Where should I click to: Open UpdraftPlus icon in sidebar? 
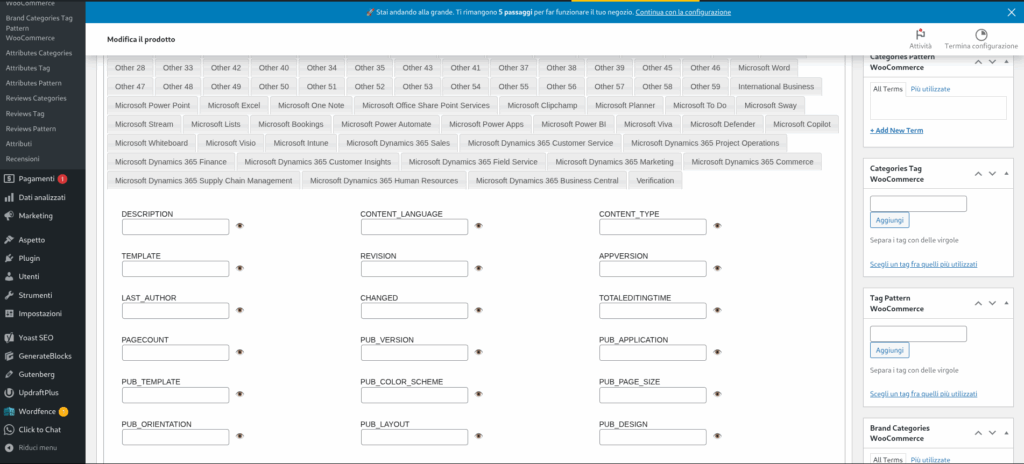9,393
